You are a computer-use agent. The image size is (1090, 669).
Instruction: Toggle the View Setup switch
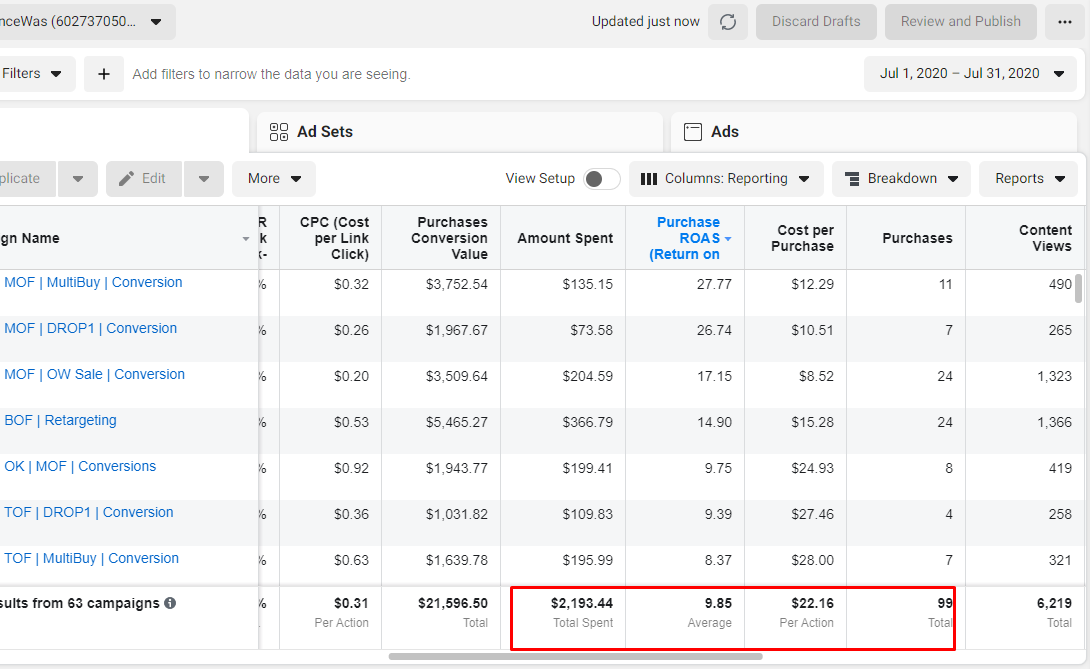602,179
